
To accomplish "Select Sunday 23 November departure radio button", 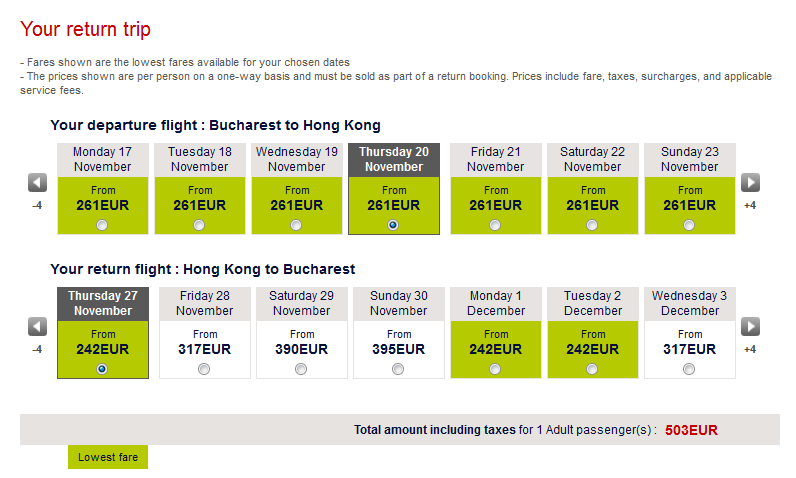I will (690, 225).
